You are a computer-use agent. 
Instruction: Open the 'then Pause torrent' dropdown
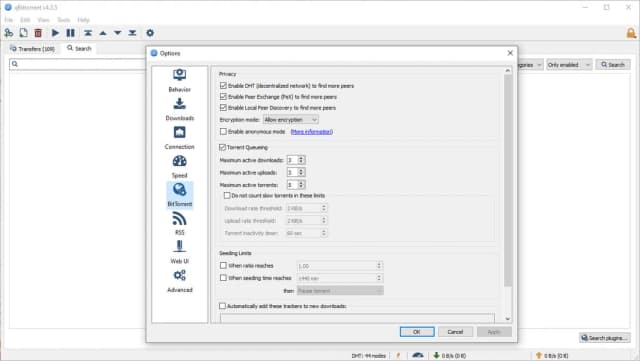tap(340, 291)
